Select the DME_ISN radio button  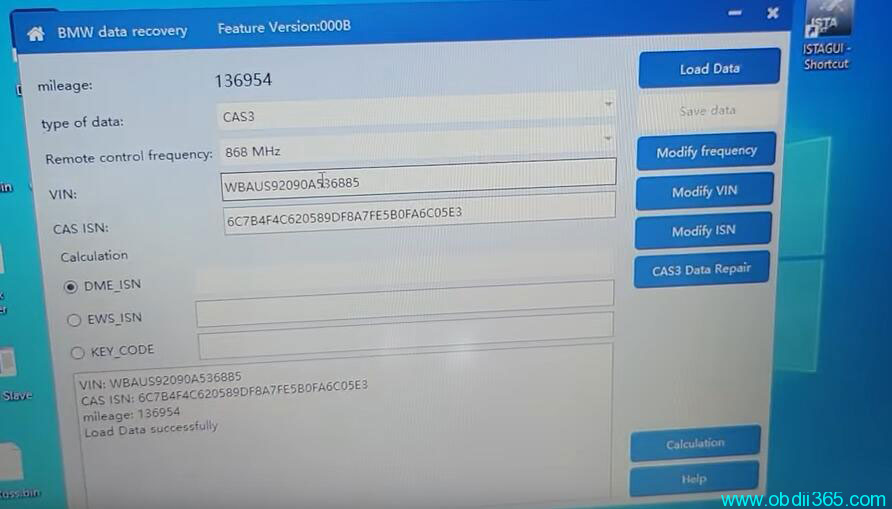[x=71, y=287]
